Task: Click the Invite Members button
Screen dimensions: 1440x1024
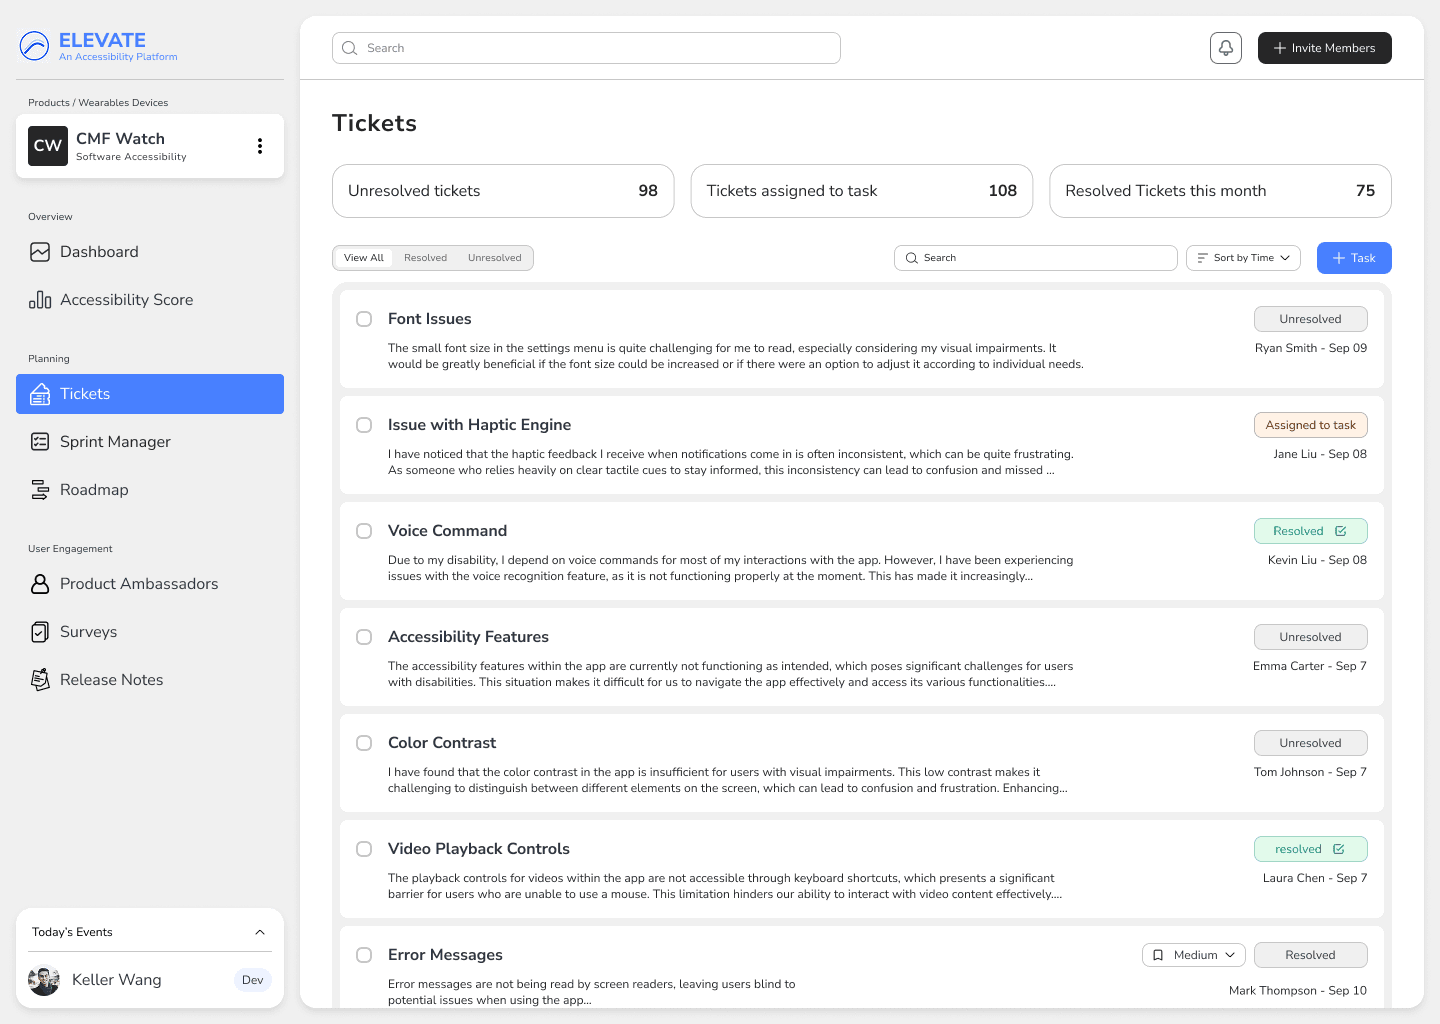Action: 1324,48
